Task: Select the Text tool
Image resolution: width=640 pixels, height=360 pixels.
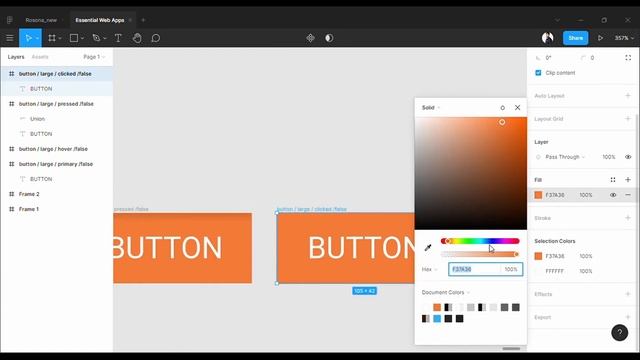Action: (x=118, y=38)
